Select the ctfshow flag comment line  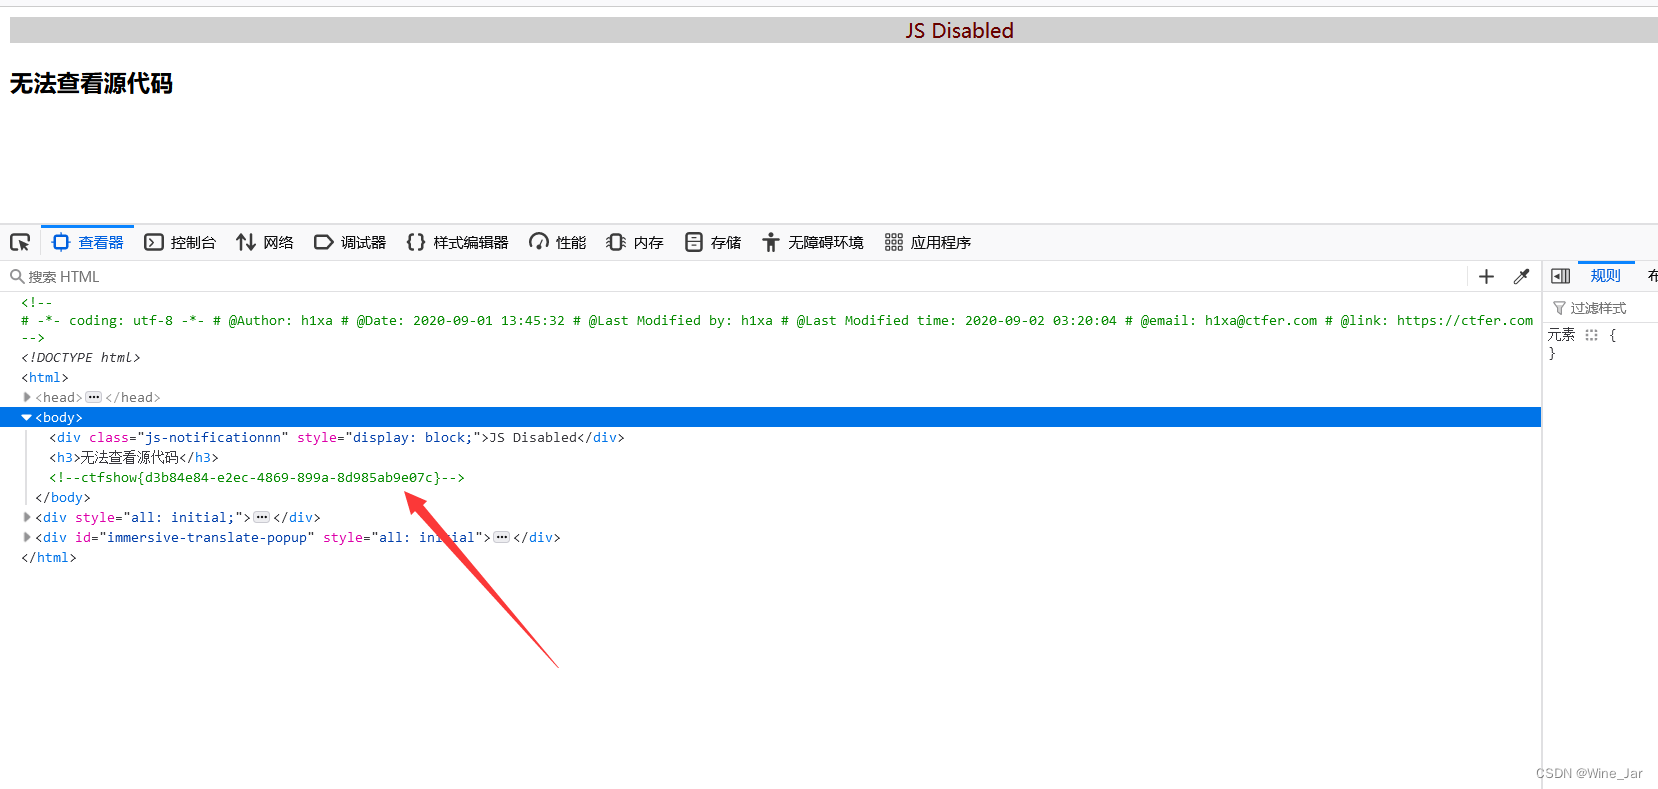(257, 477)
